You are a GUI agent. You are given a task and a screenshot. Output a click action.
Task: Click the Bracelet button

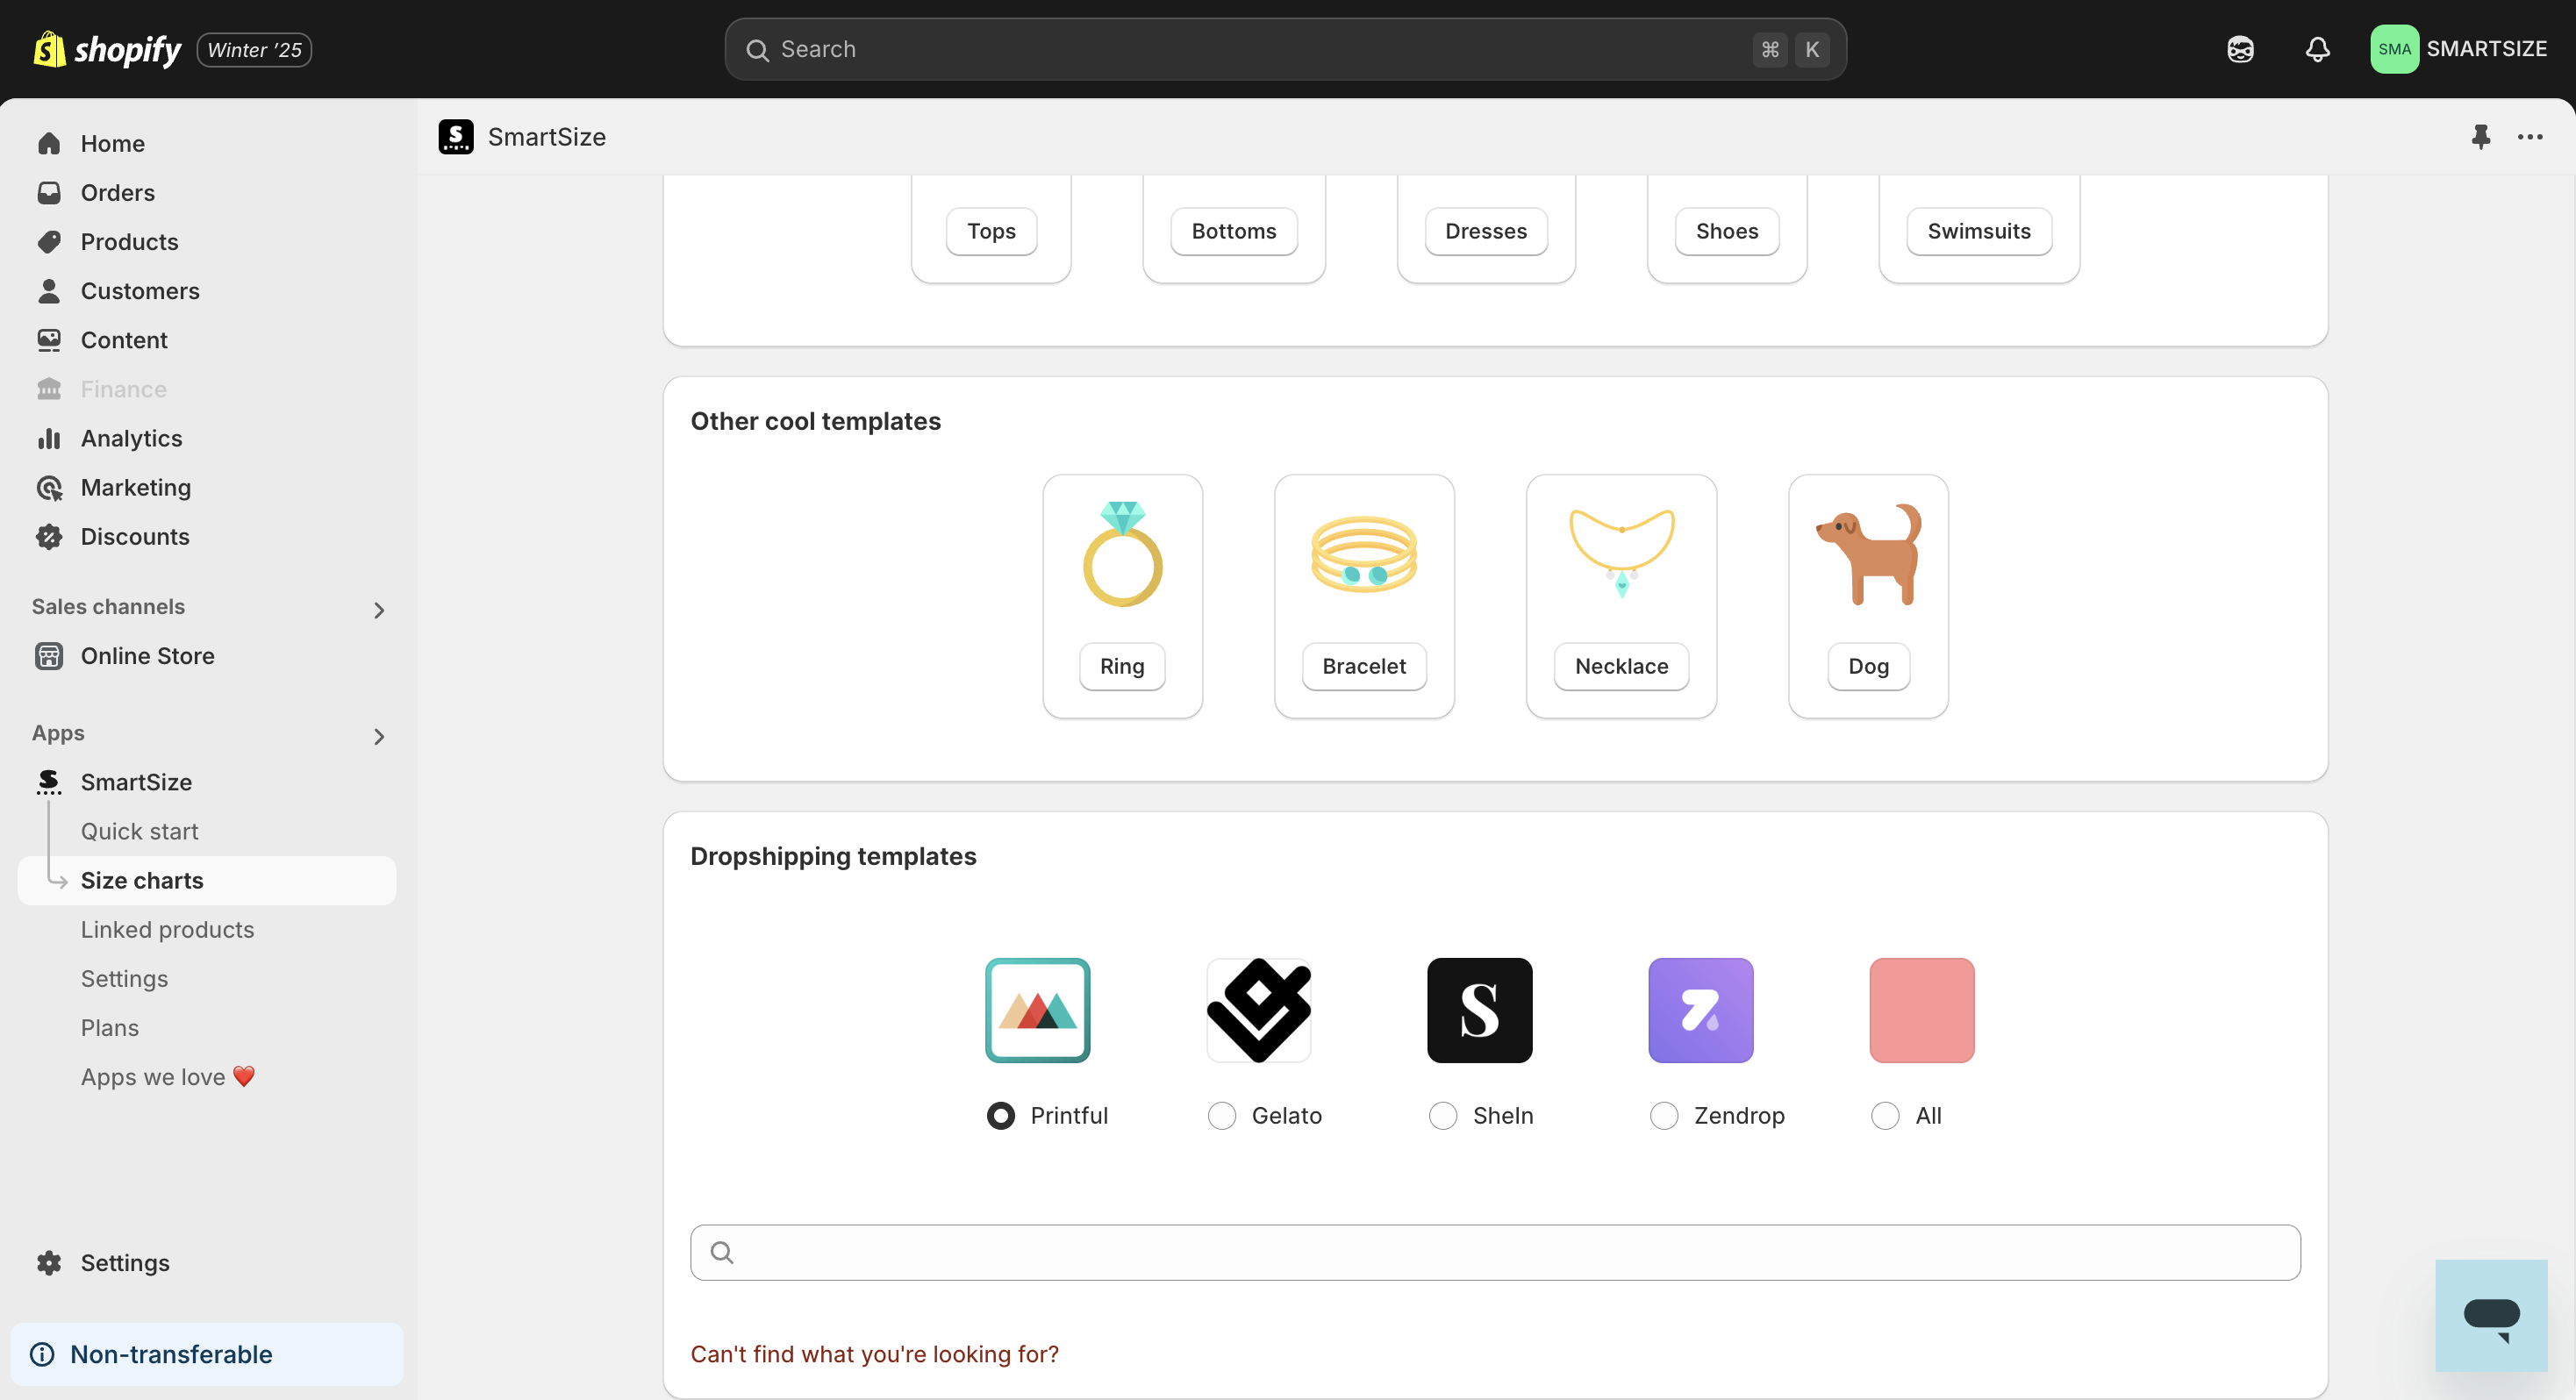(x=1364, y=666)
